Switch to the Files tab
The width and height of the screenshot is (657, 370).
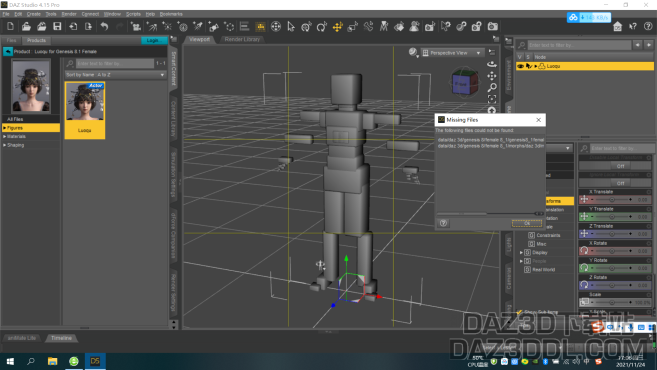(x=11, y=40)
